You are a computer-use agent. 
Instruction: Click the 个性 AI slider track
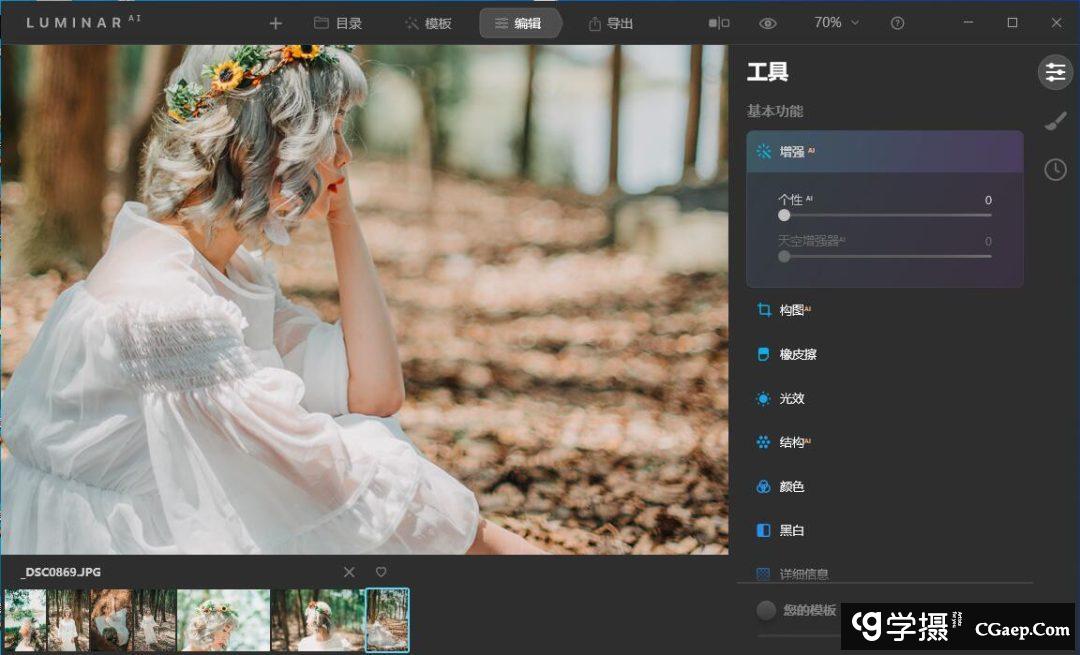pyautogui.click(x=885, y=215)
